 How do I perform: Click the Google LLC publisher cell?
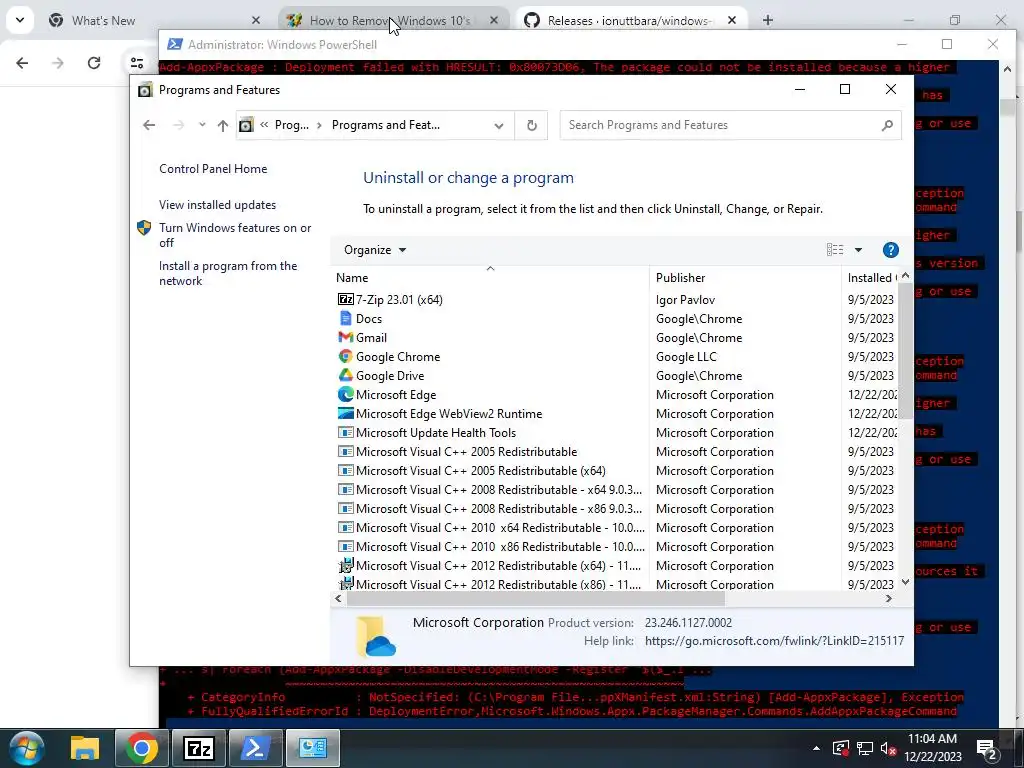pos(686,356)
